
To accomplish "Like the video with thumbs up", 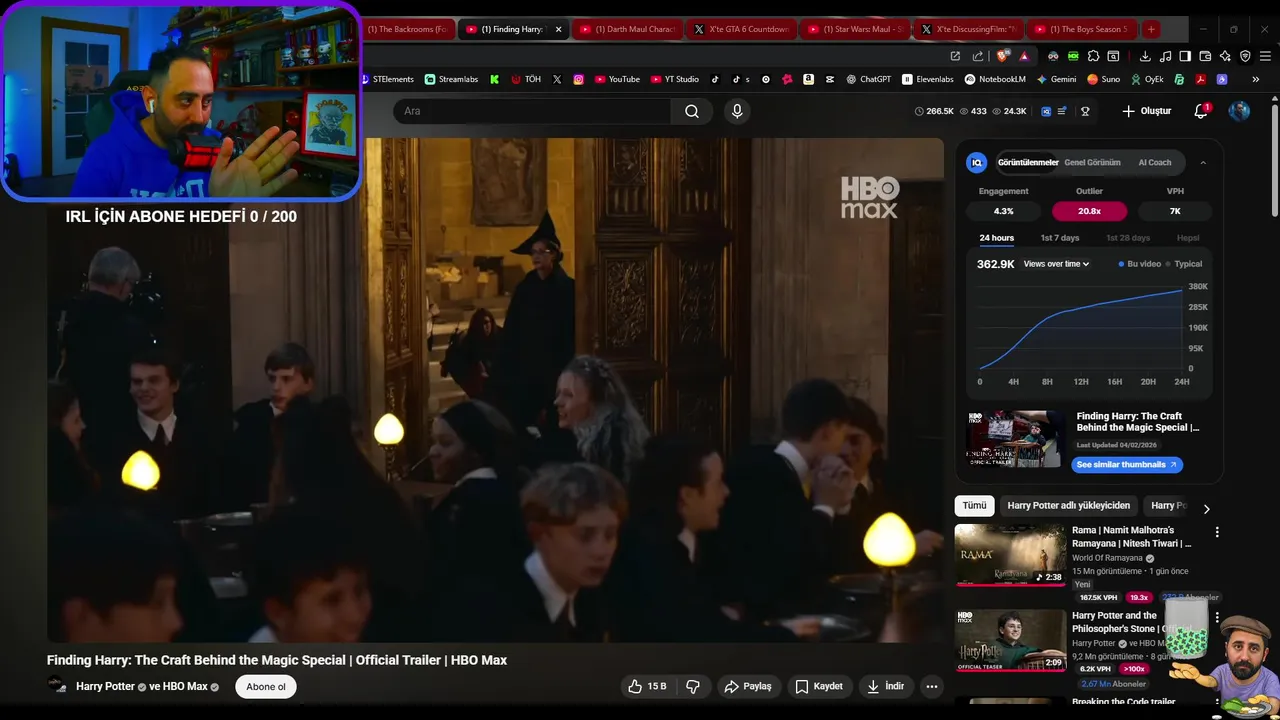I will [647, 686].
